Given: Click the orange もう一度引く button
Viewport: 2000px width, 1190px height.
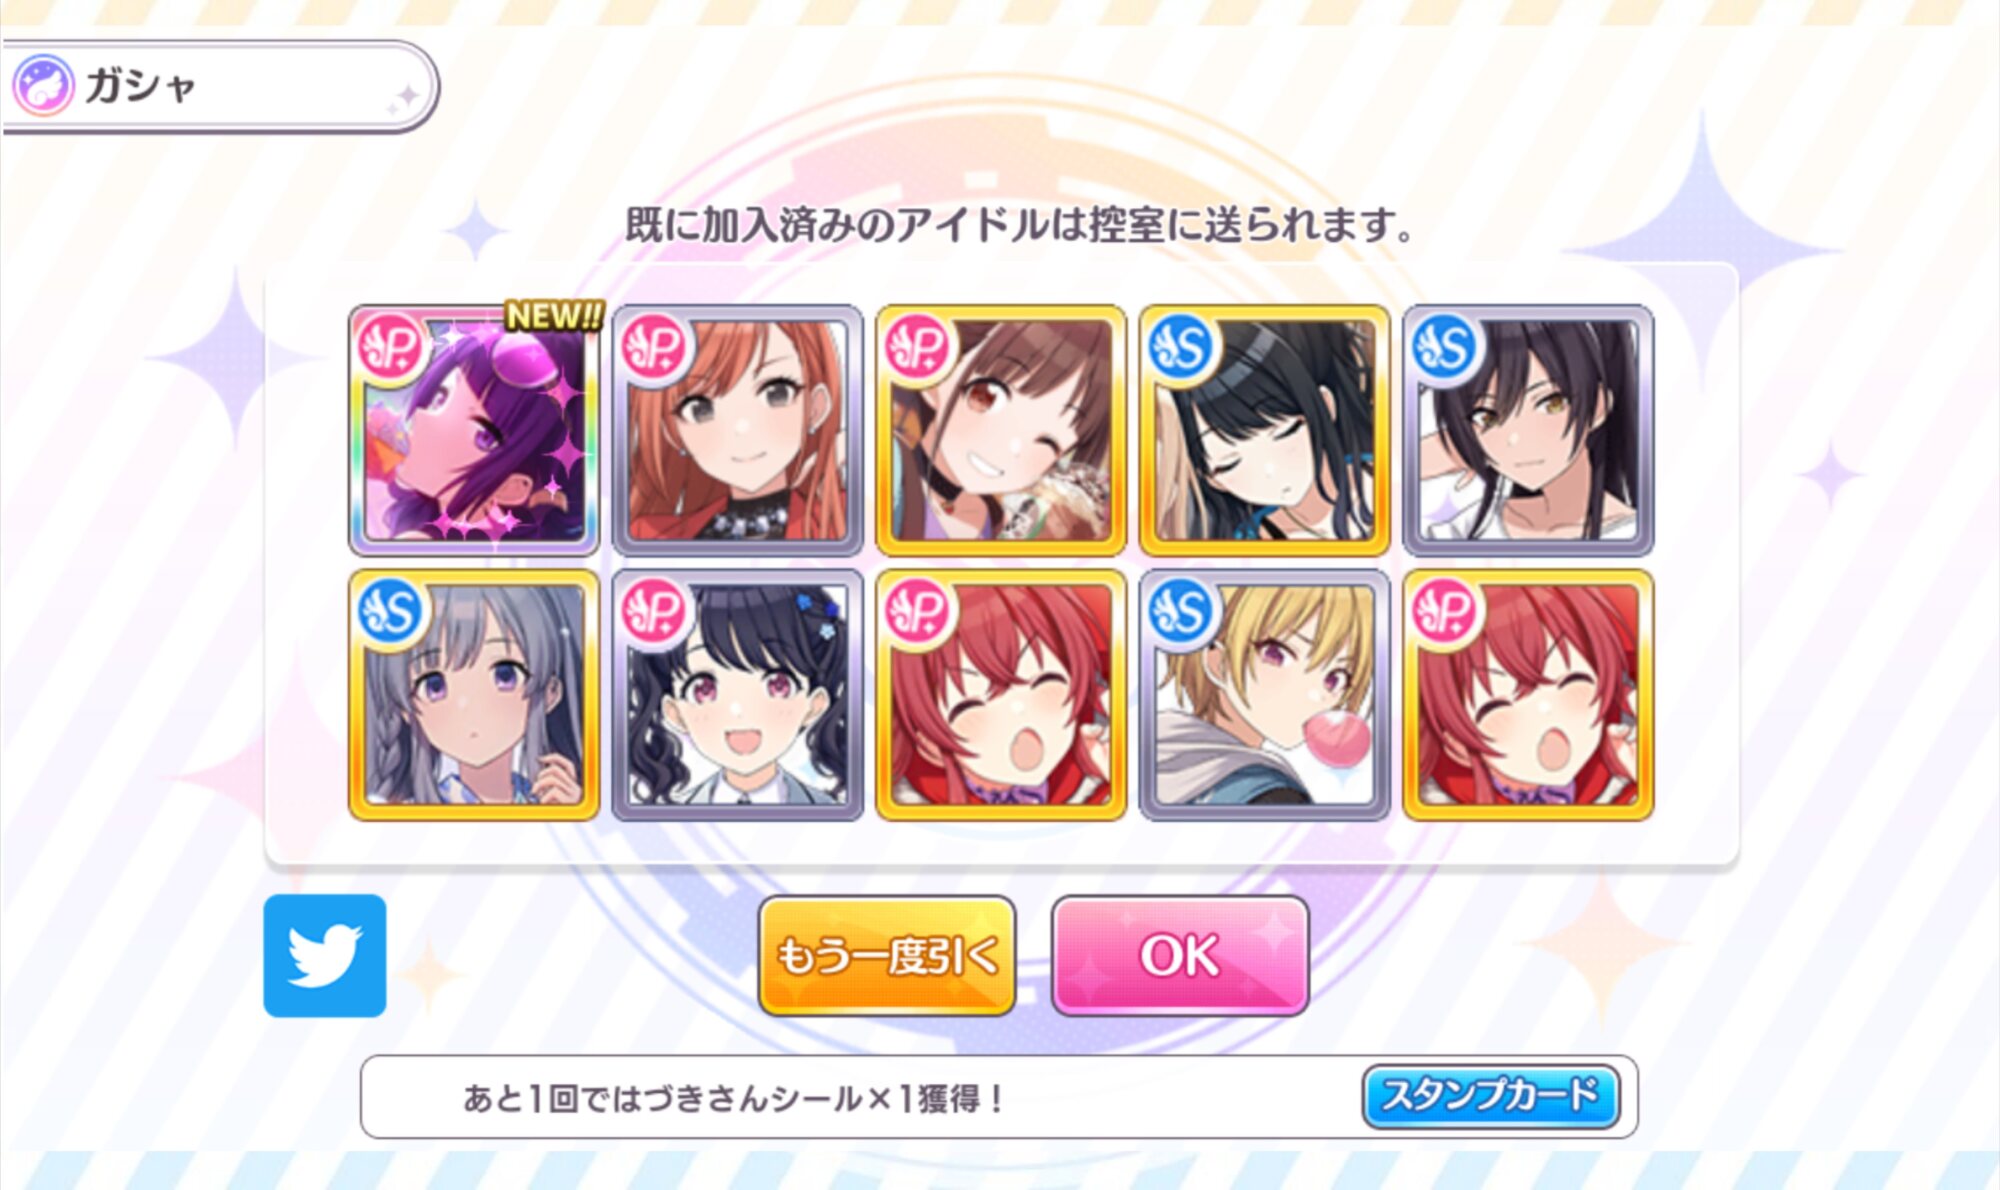Looking at the screenshot, I should pyautogui.click(x=887, y=956).
